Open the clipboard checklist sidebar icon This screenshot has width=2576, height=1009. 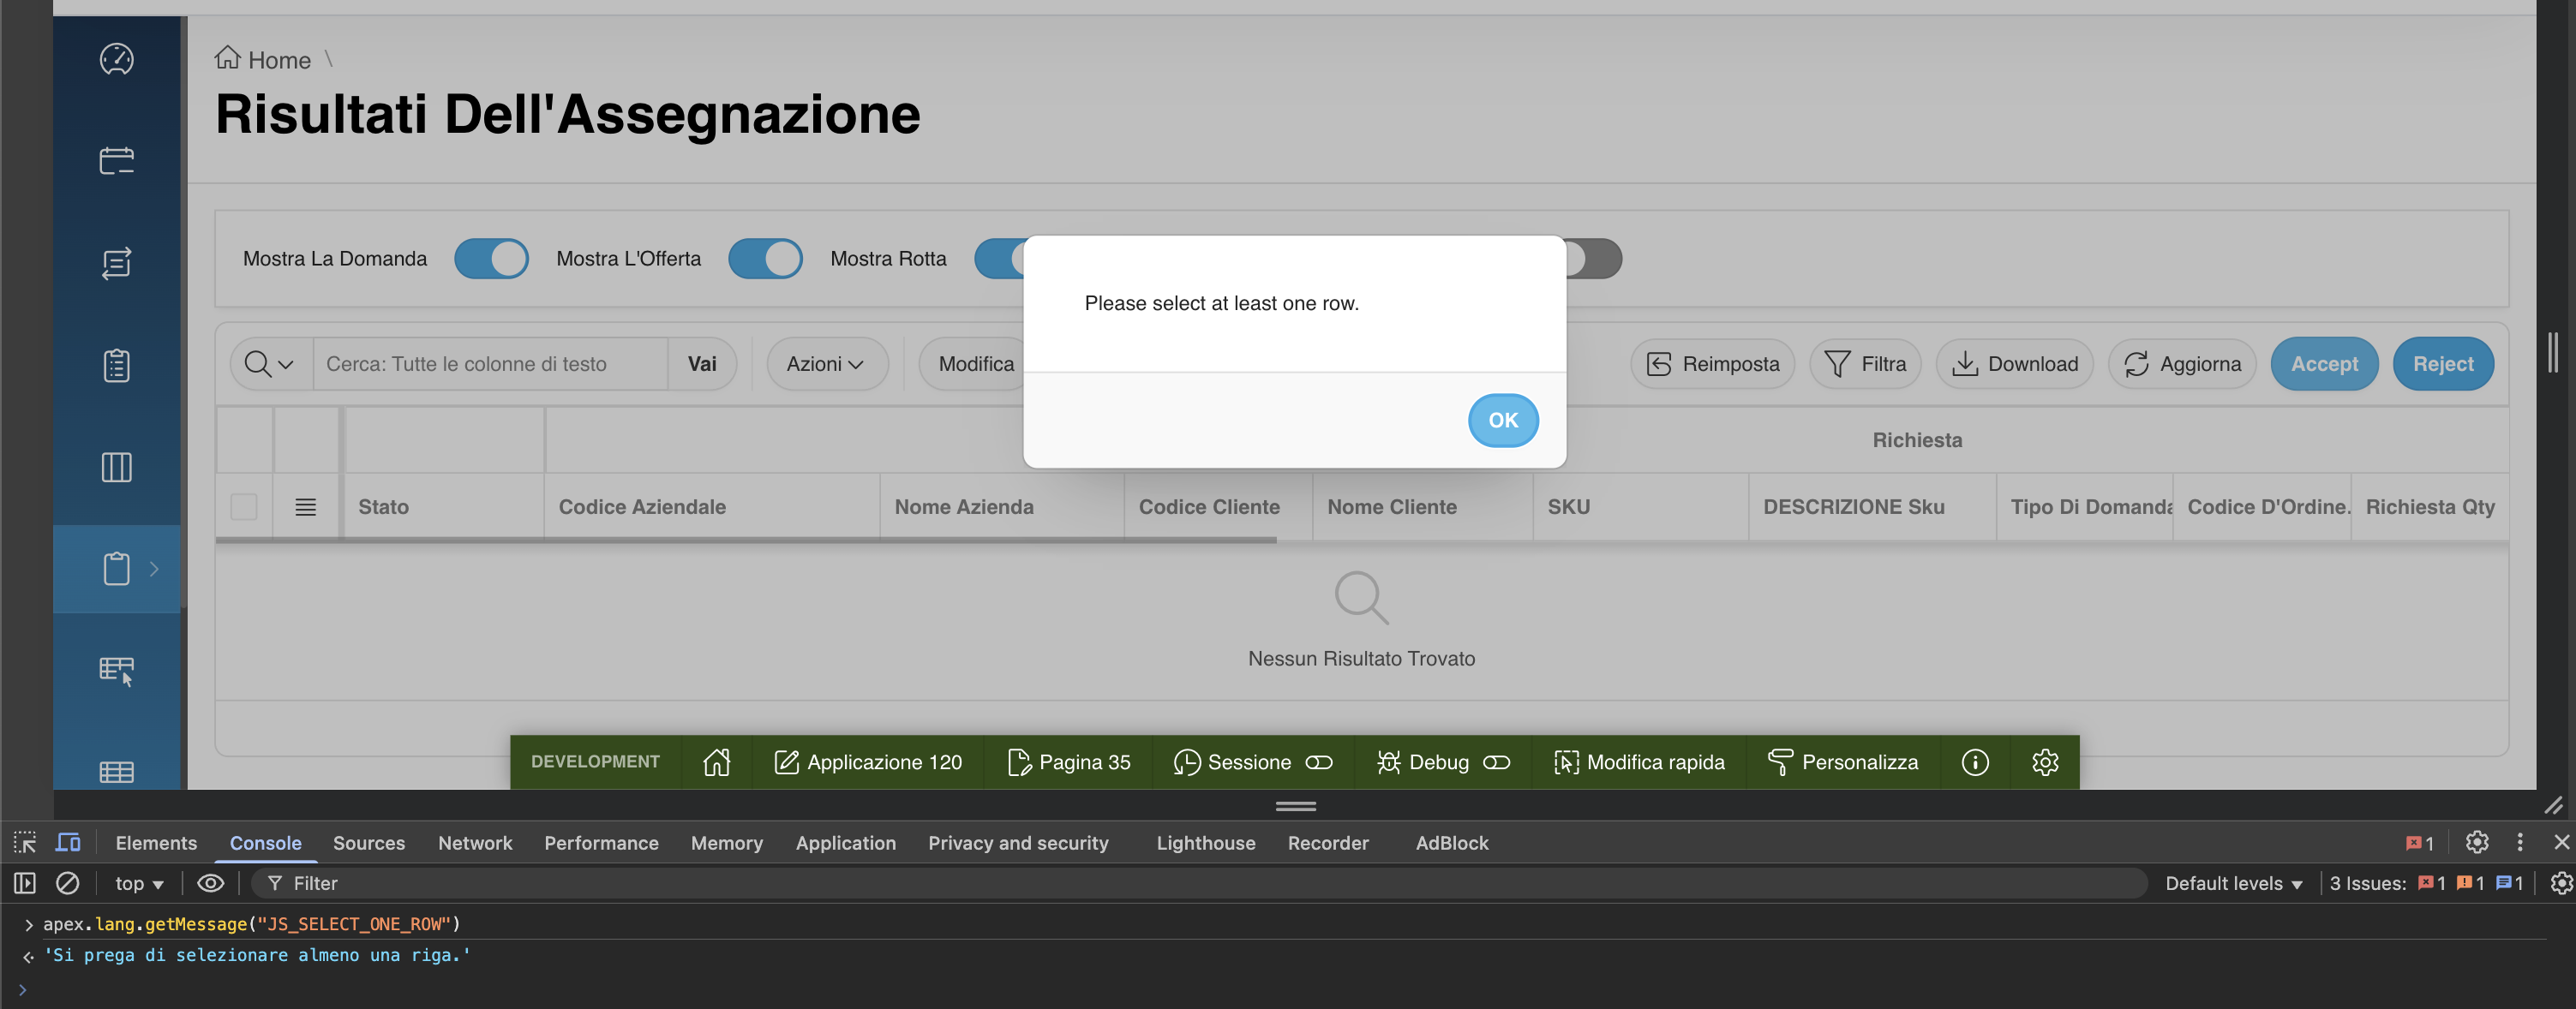116,365
